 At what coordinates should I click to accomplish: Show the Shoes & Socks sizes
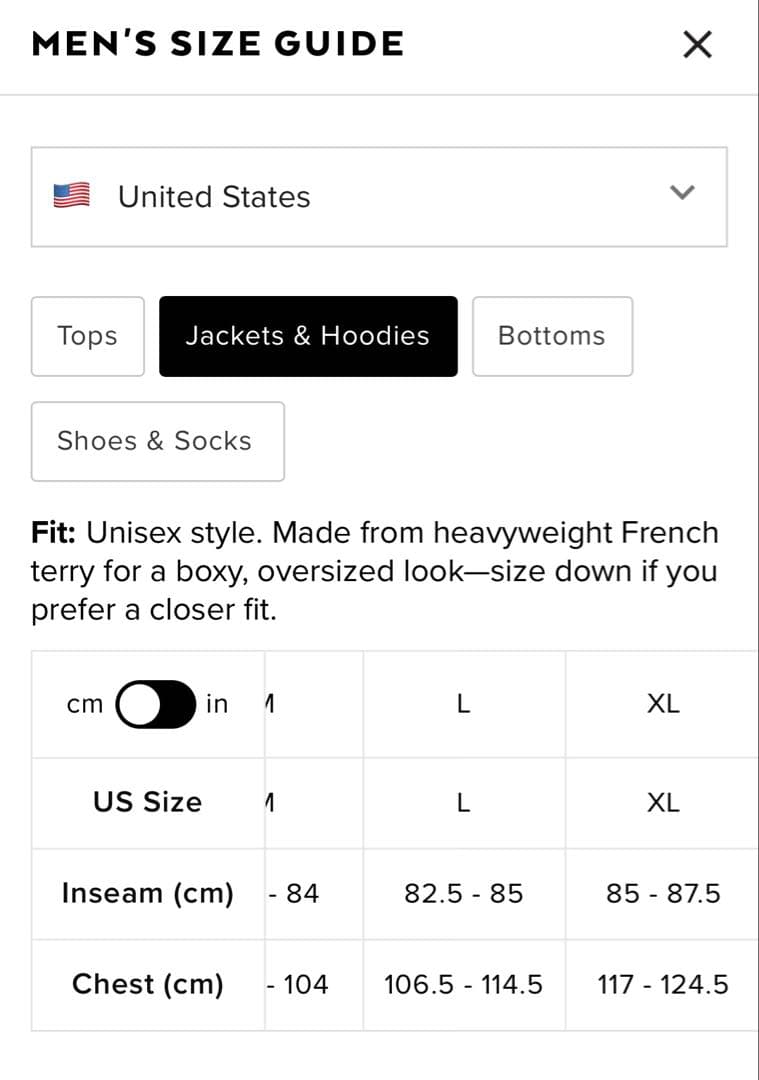pyautogui.click(x=157, y=441)
